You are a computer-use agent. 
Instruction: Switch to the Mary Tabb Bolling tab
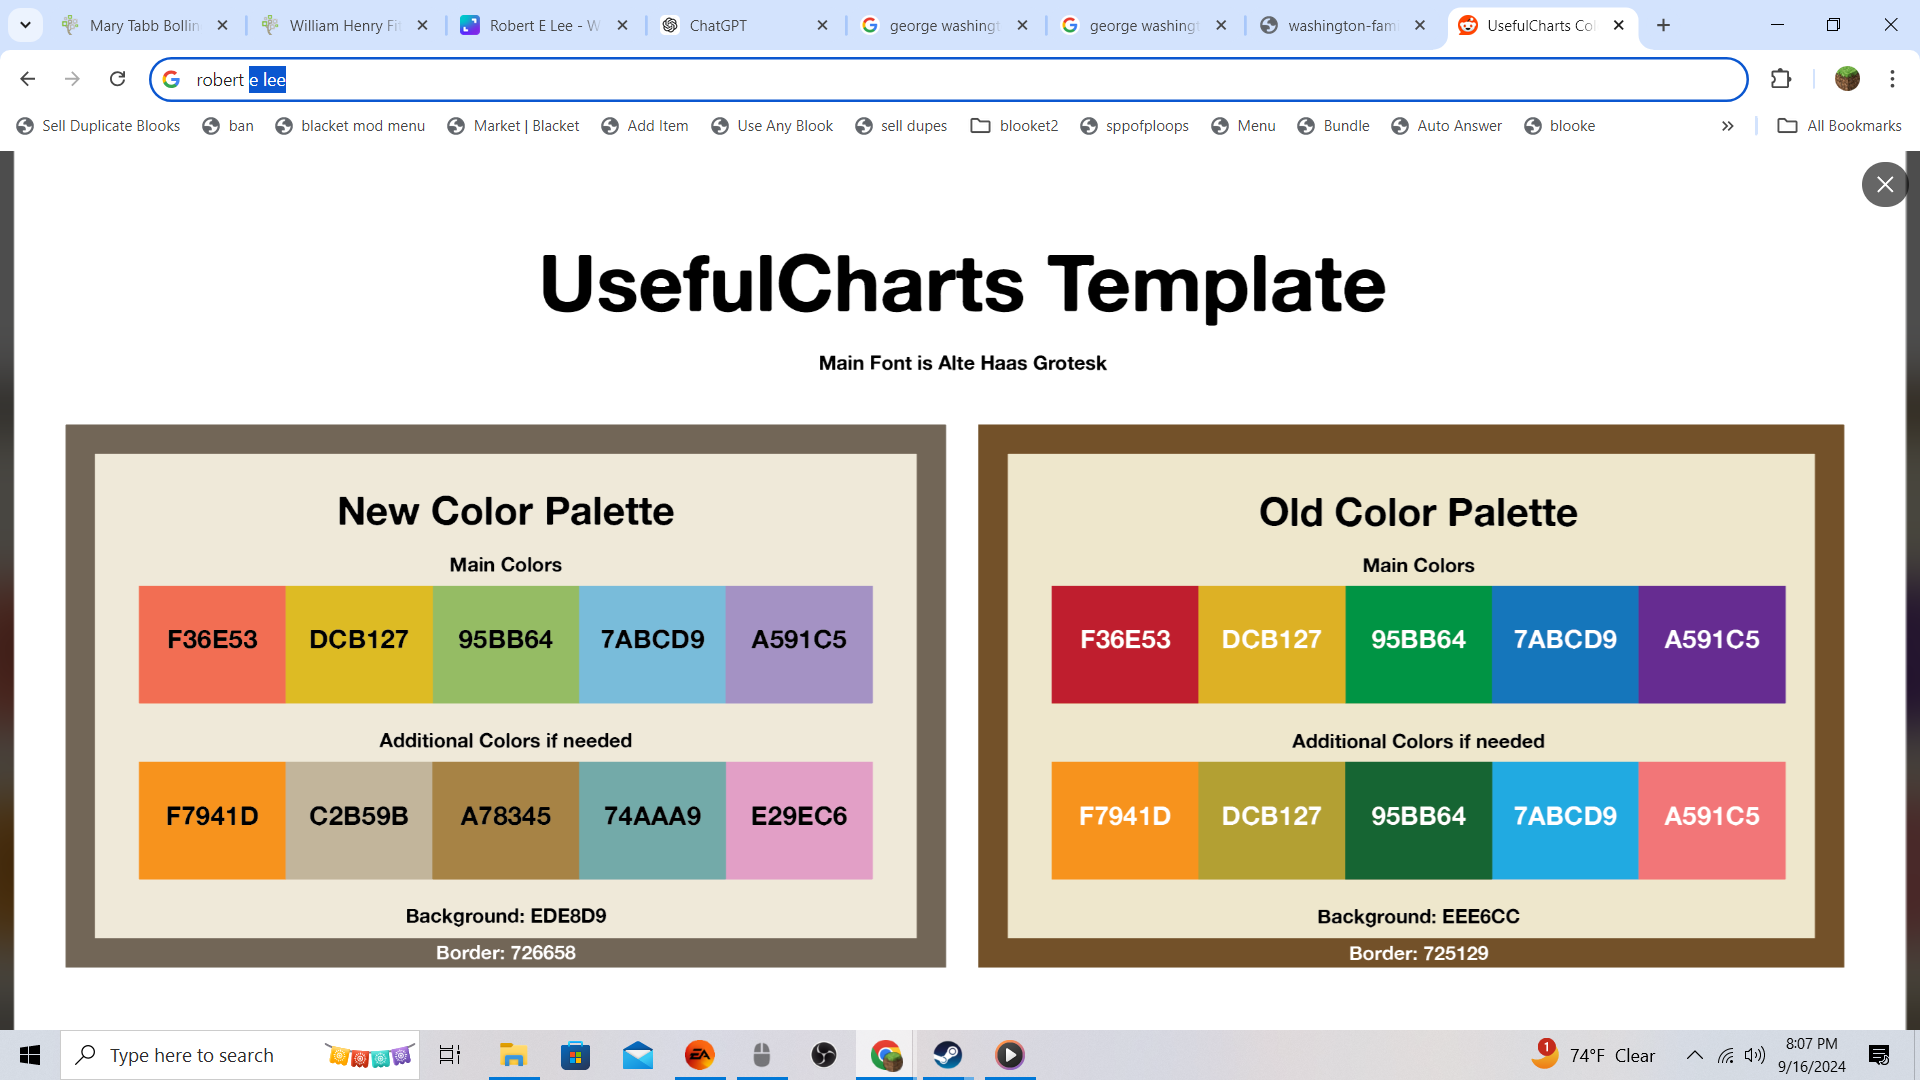pos(146,25)
